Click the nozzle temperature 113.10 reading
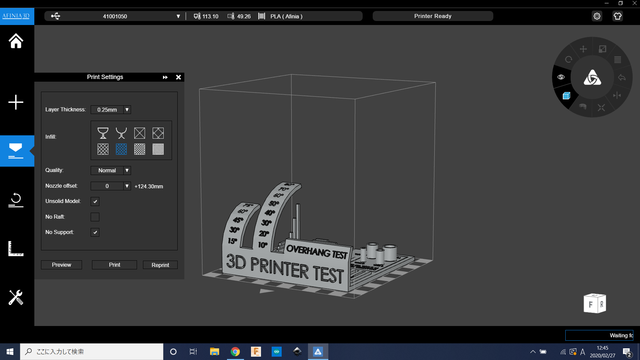640x360 pixels. (x=210, y=16)
